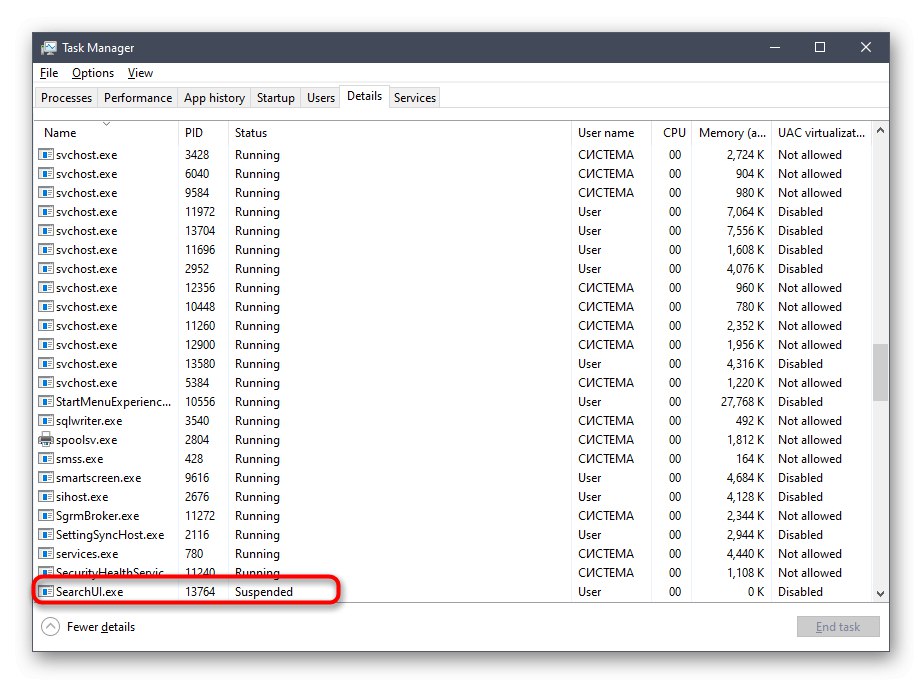
Task: Click icon of svchost.exe with PID 13704
Action: tap(46, 231)
